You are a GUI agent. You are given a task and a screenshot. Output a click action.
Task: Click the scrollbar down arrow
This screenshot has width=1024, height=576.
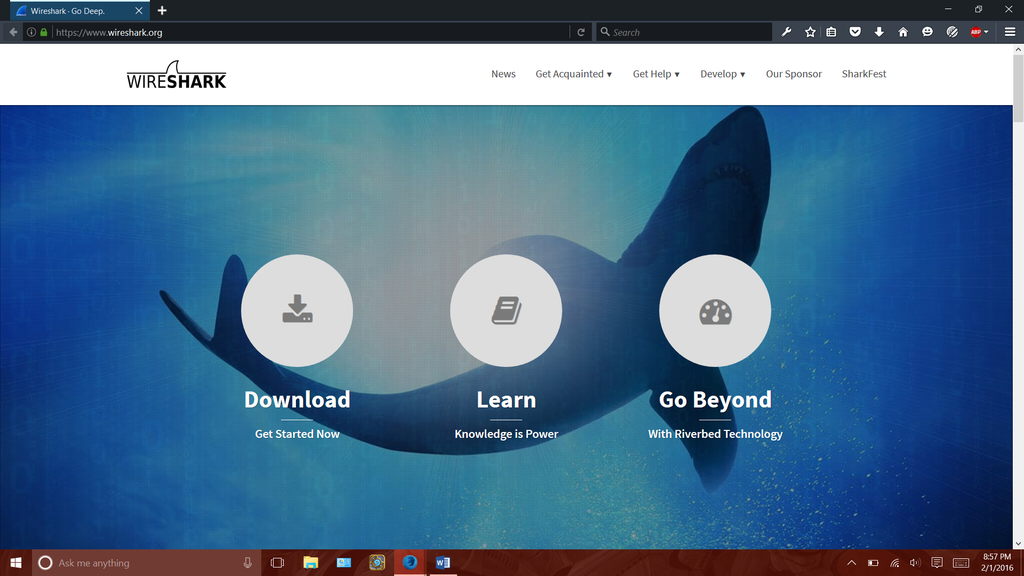click(1018, 543)
